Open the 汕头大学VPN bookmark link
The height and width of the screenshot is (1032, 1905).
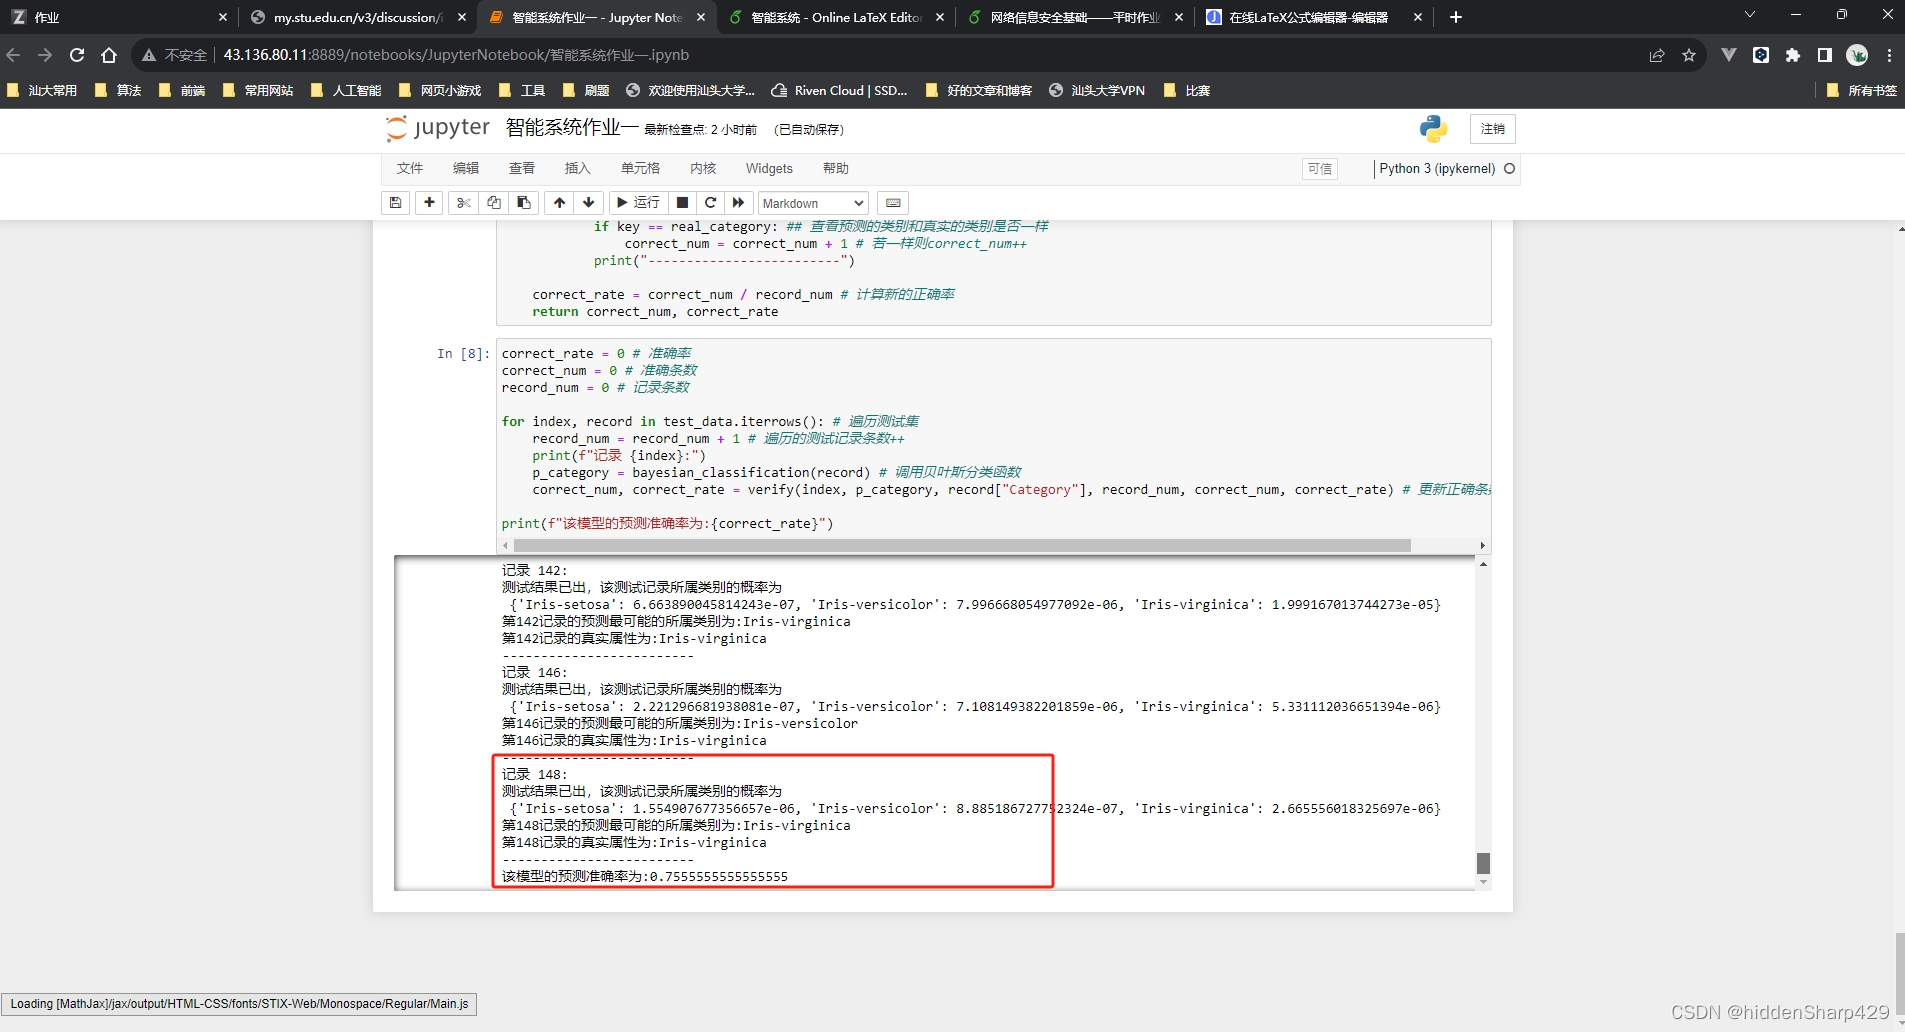coord(1097,90)
